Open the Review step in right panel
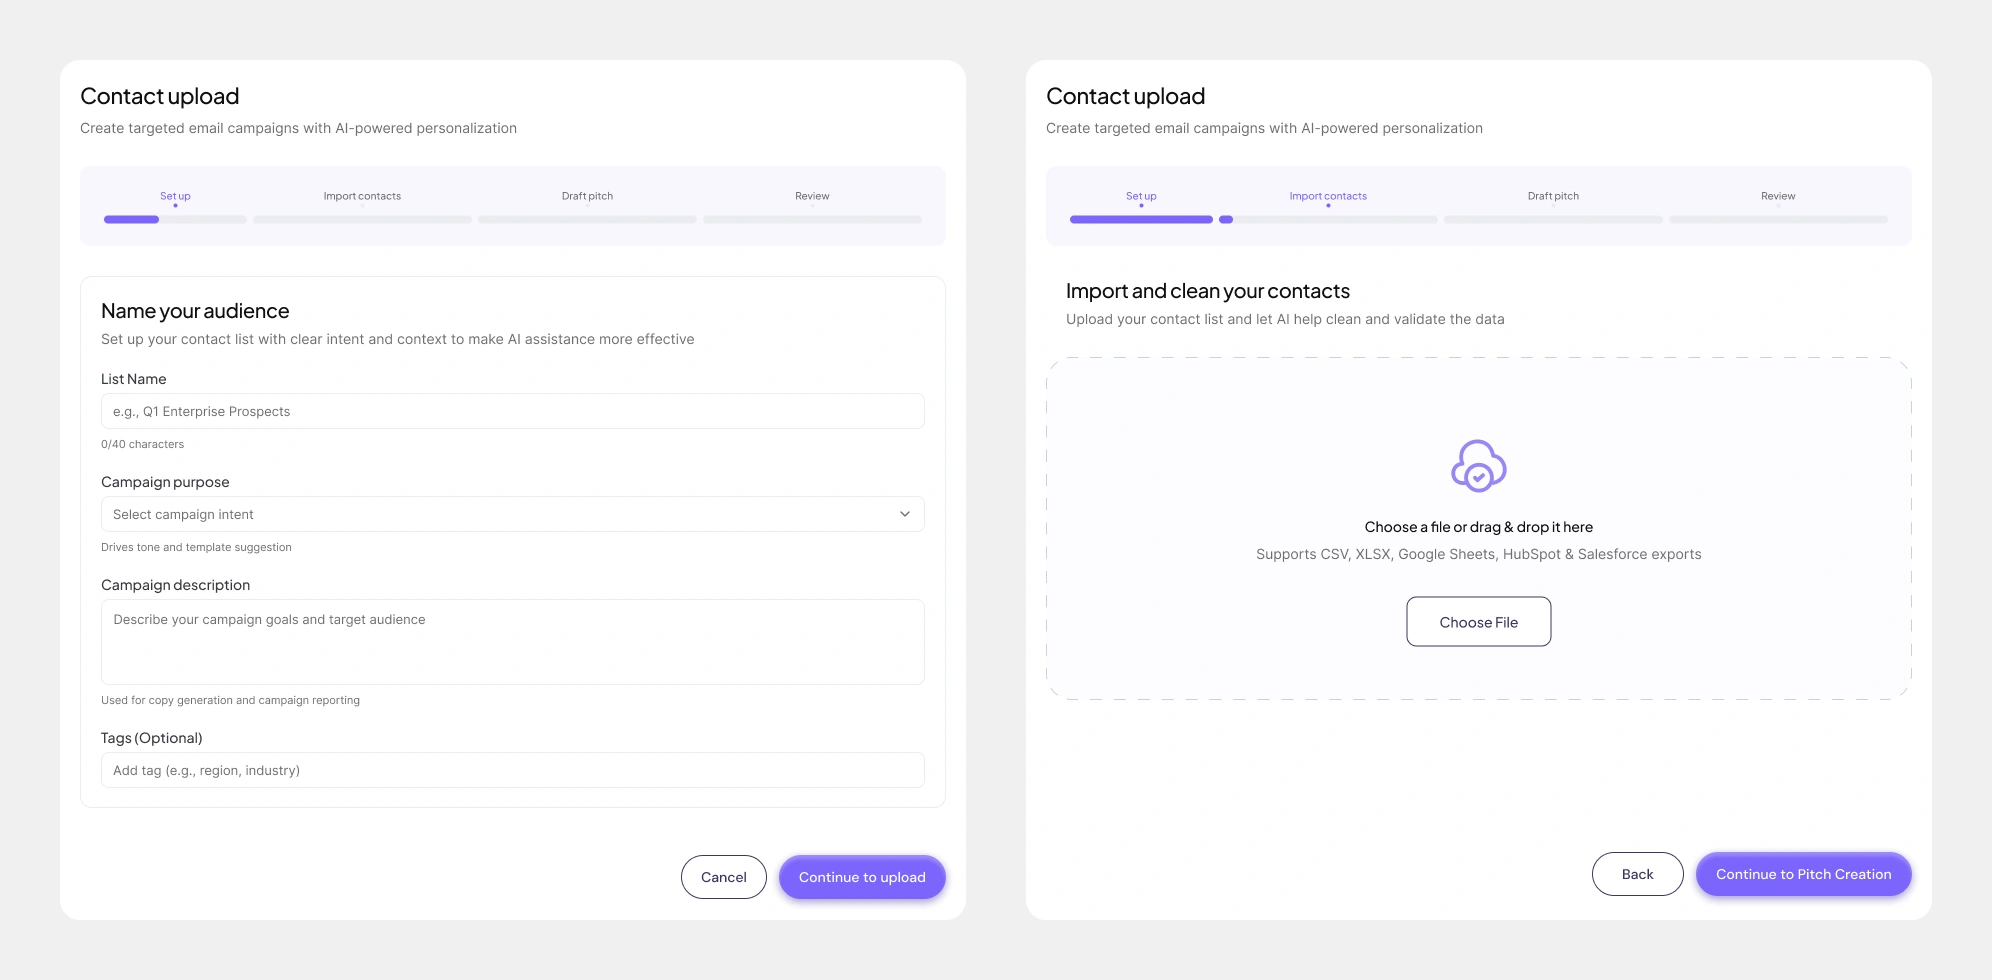1992x980 pixels. [x=1778, y=196]
